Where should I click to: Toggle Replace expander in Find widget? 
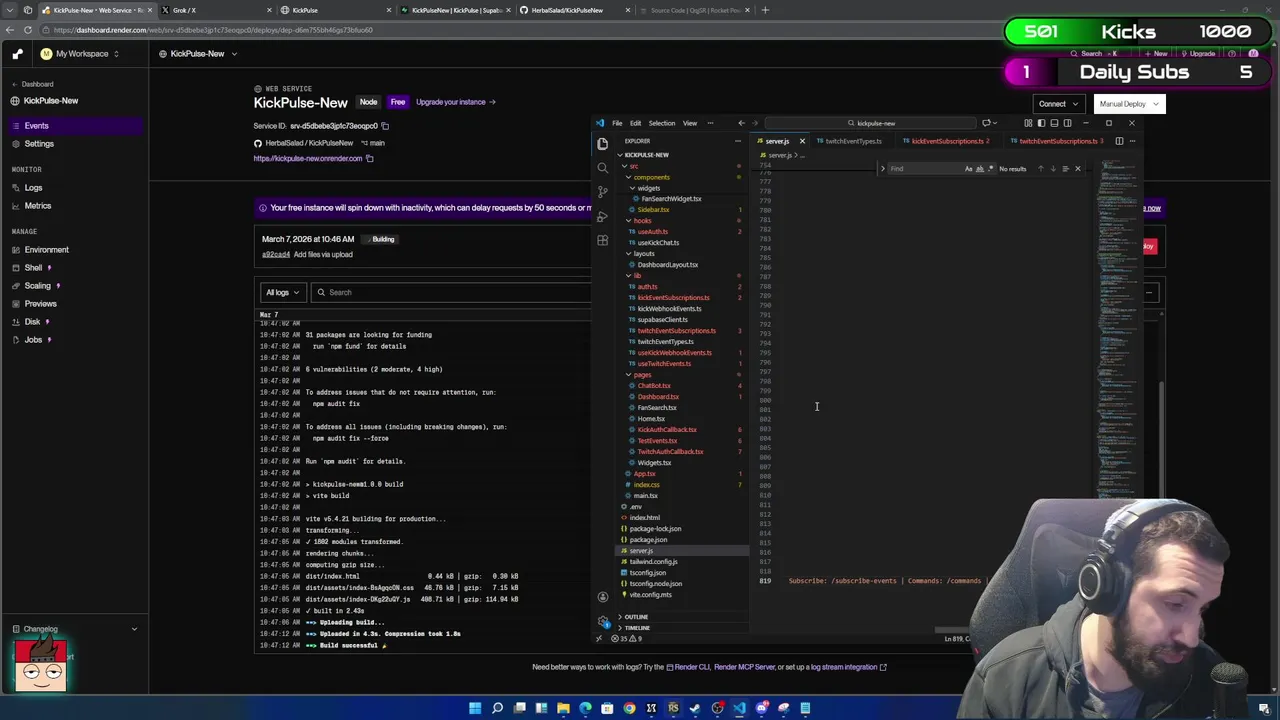pyautogui.click(x=883, y=168)
